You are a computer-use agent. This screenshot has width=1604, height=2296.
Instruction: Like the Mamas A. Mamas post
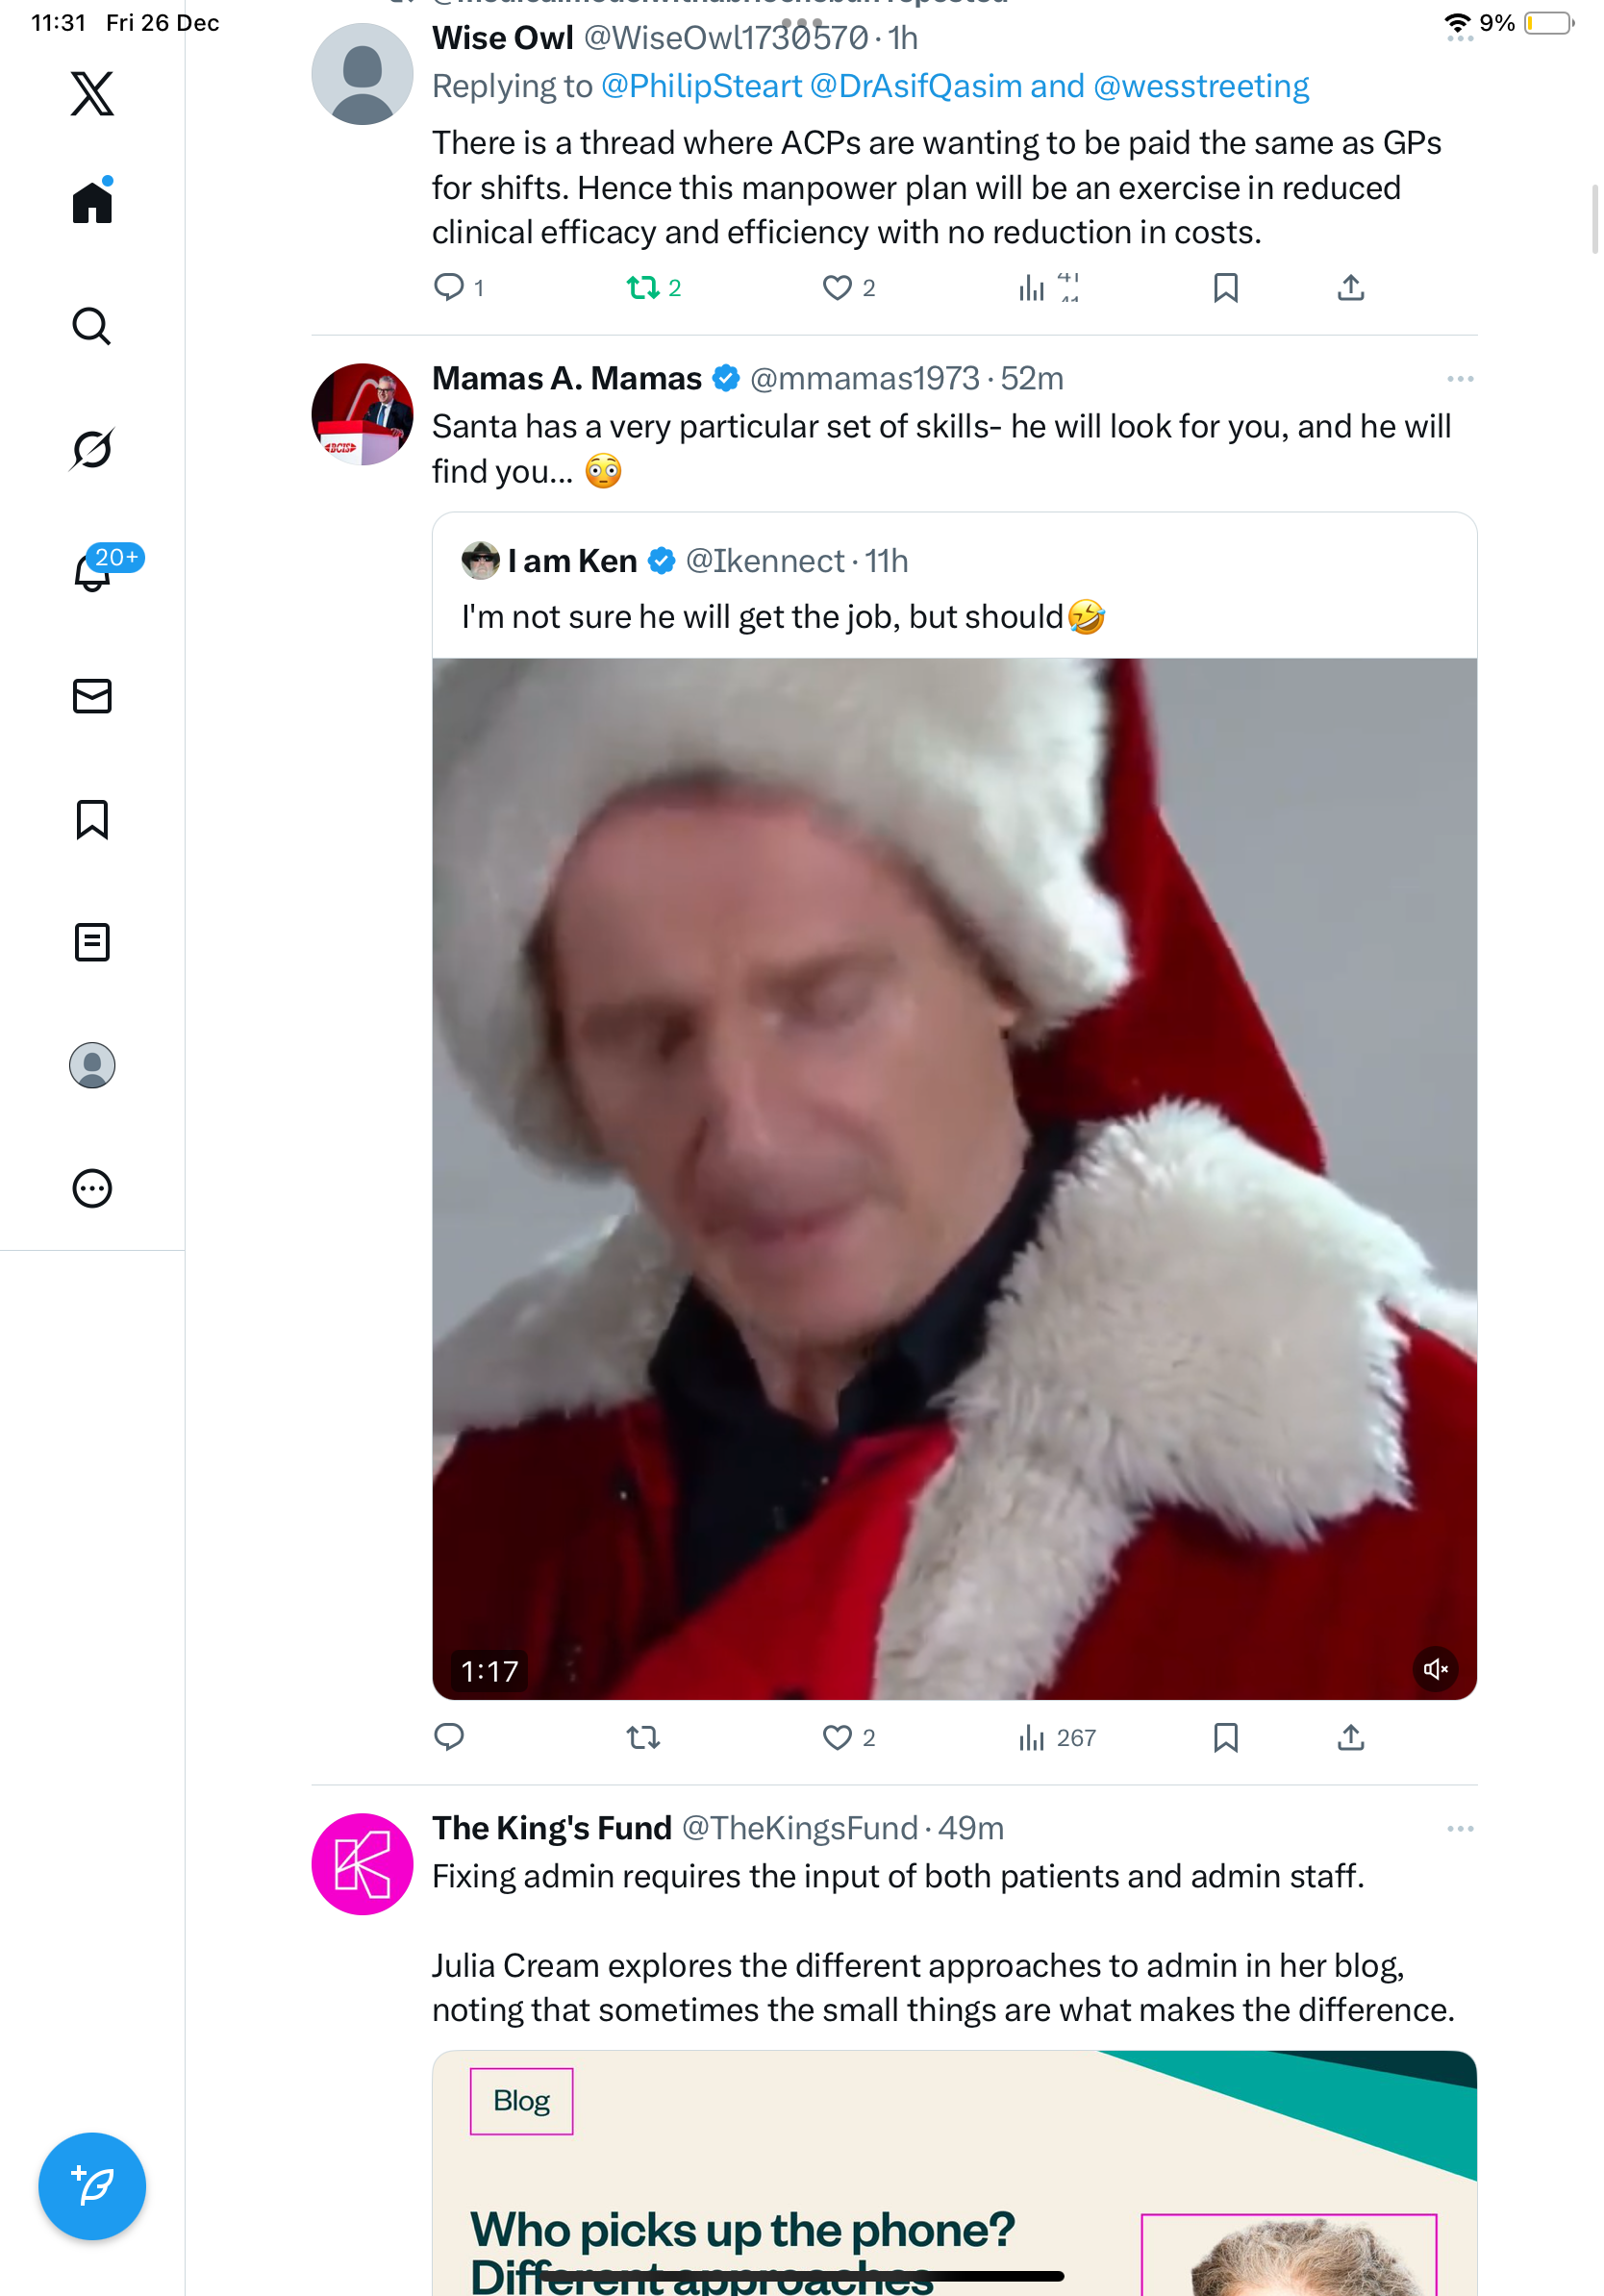(837, 1738)
